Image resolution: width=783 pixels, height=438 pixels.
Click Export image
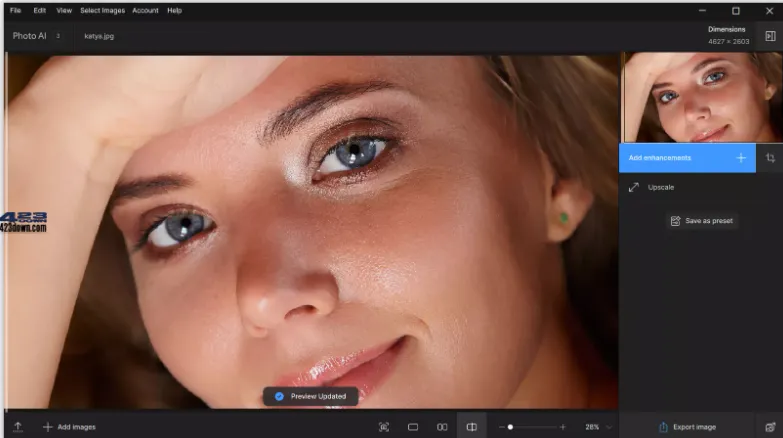[687, 427]
